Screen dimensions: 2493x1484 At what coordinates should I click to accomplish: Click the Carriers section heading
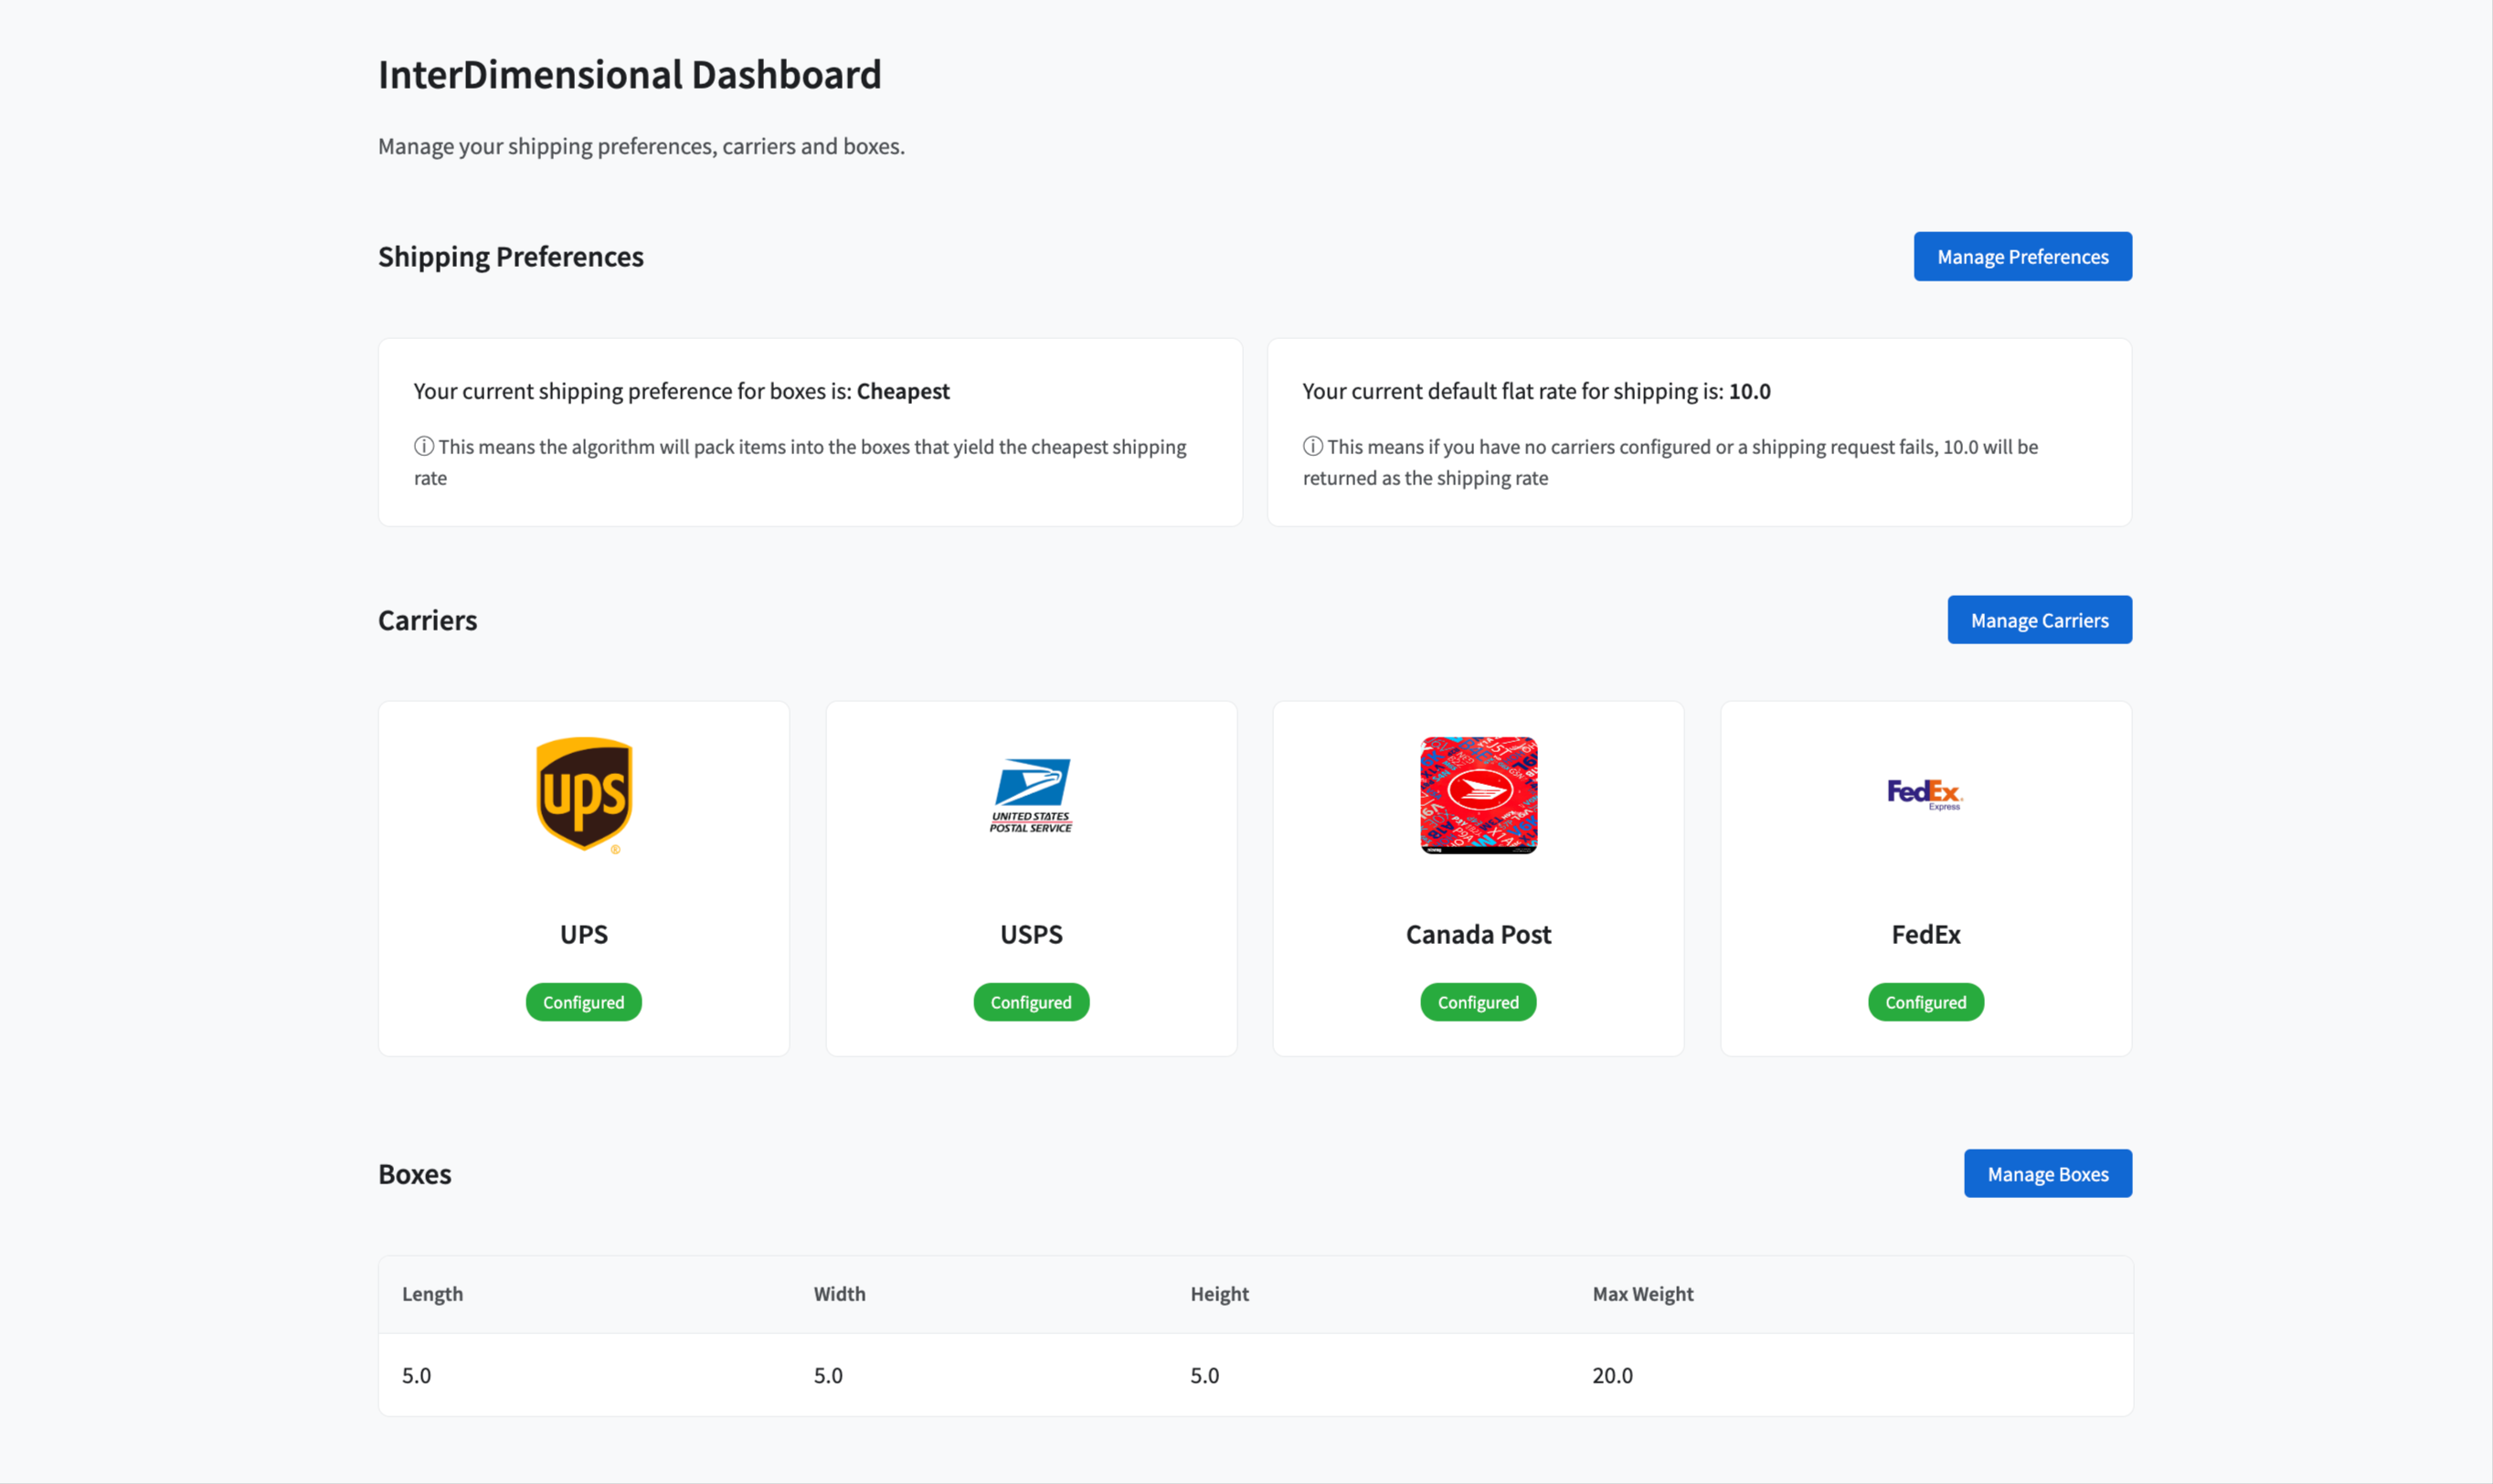click(427, 620)
